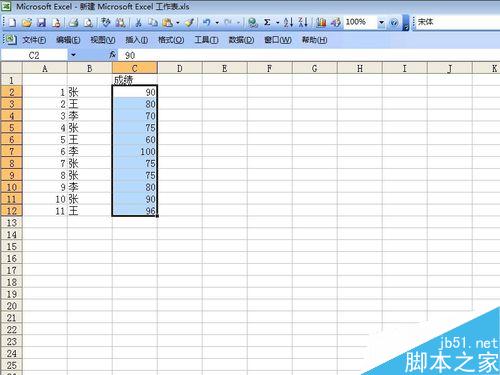Open the Research tool icon
The height and width of the screenshot is (375, 500).
[120, 23]
